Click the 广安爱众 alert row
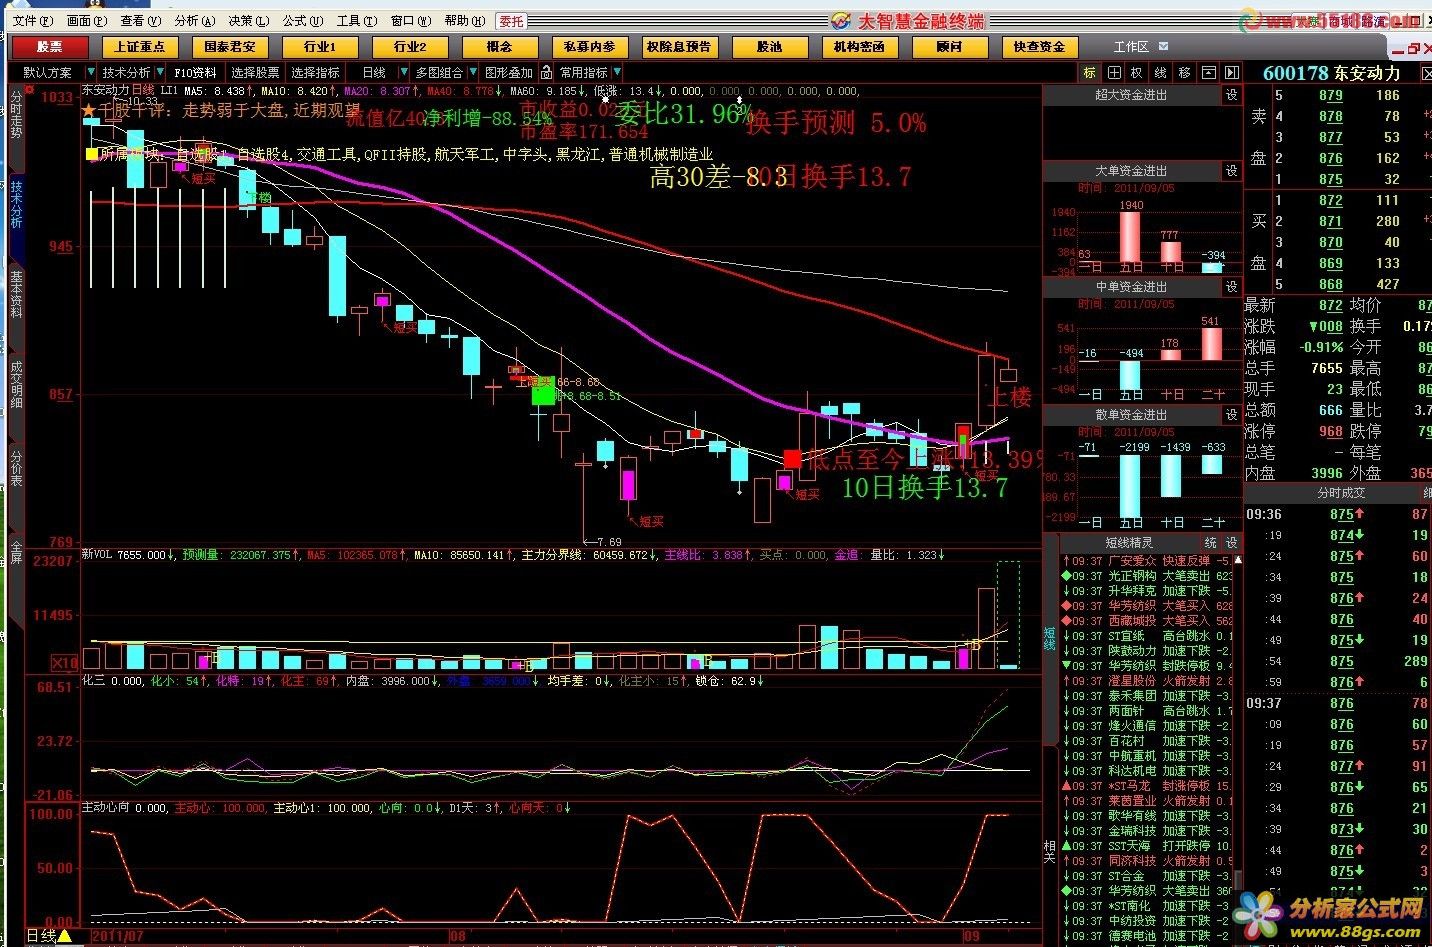 (1146, 561)
